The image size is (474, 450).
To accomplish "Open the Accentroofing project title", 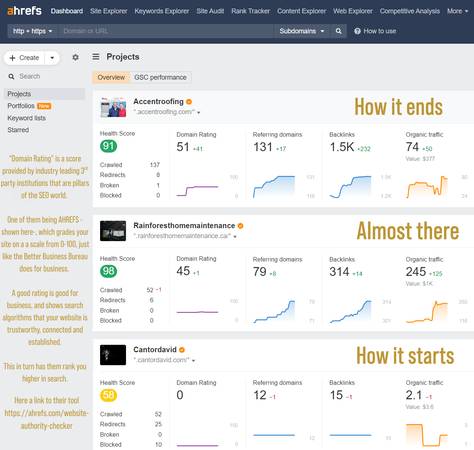I will pyautogui.click(x=158, y=101).
